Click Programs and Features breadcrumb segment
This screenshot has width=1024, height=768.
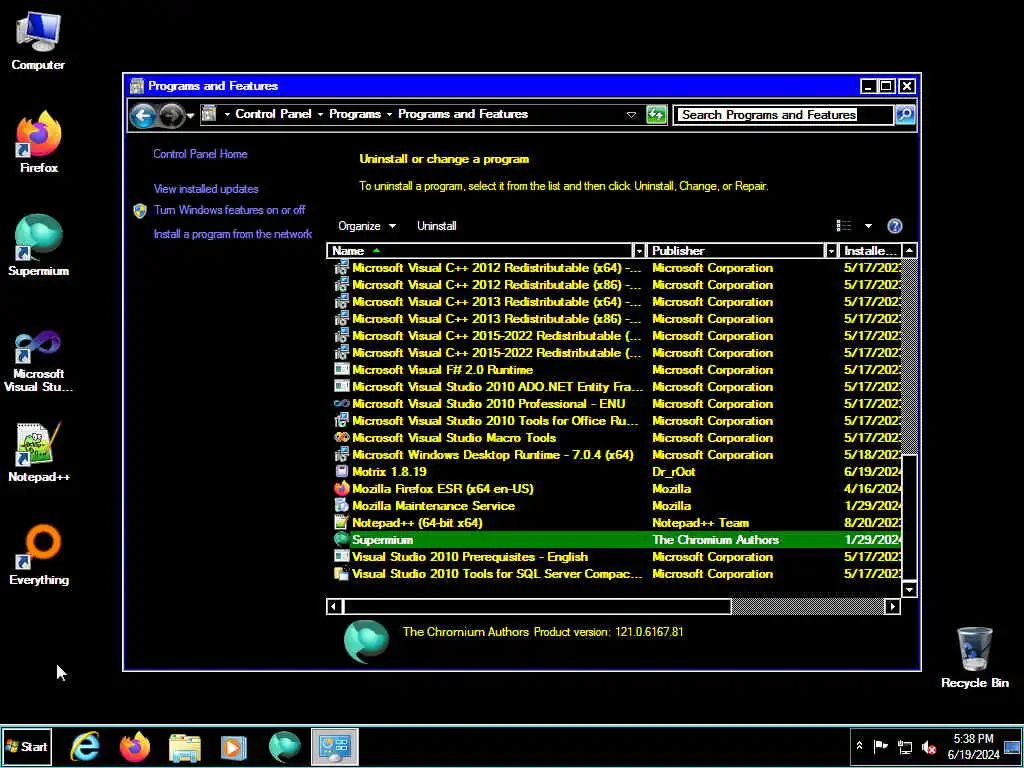(x=463, y=114)
